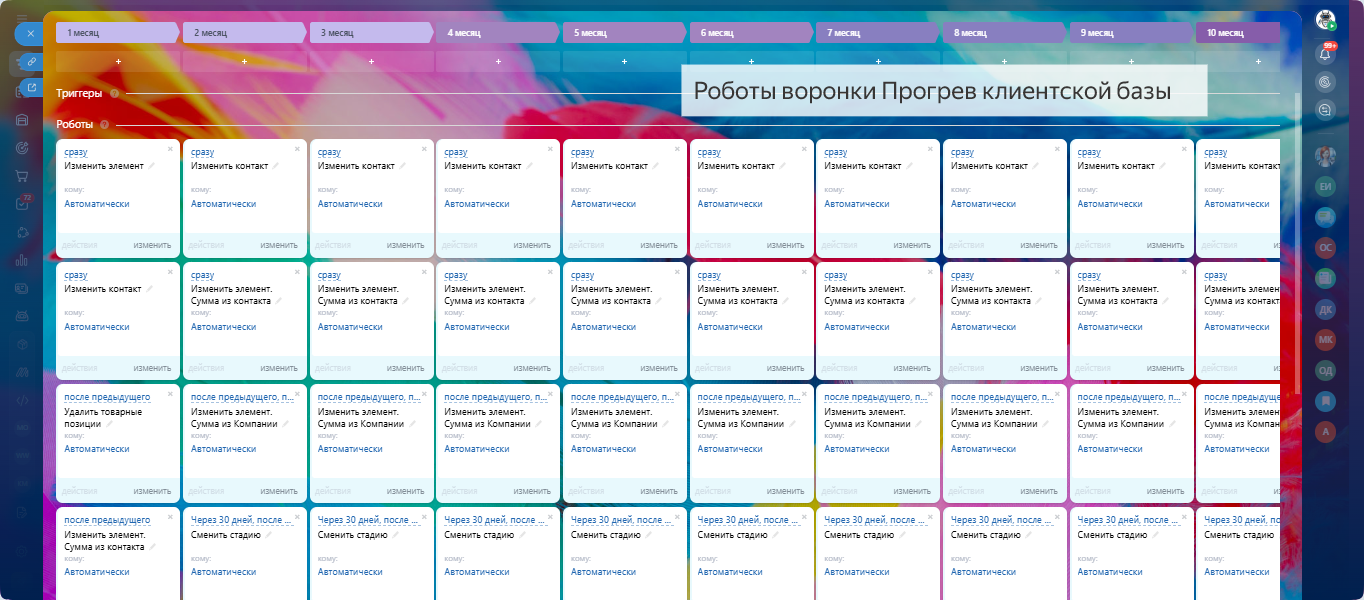Add a trigger under the 1 месяц stage
Screen dimensions: 1364x600
(x=118, y=61)
